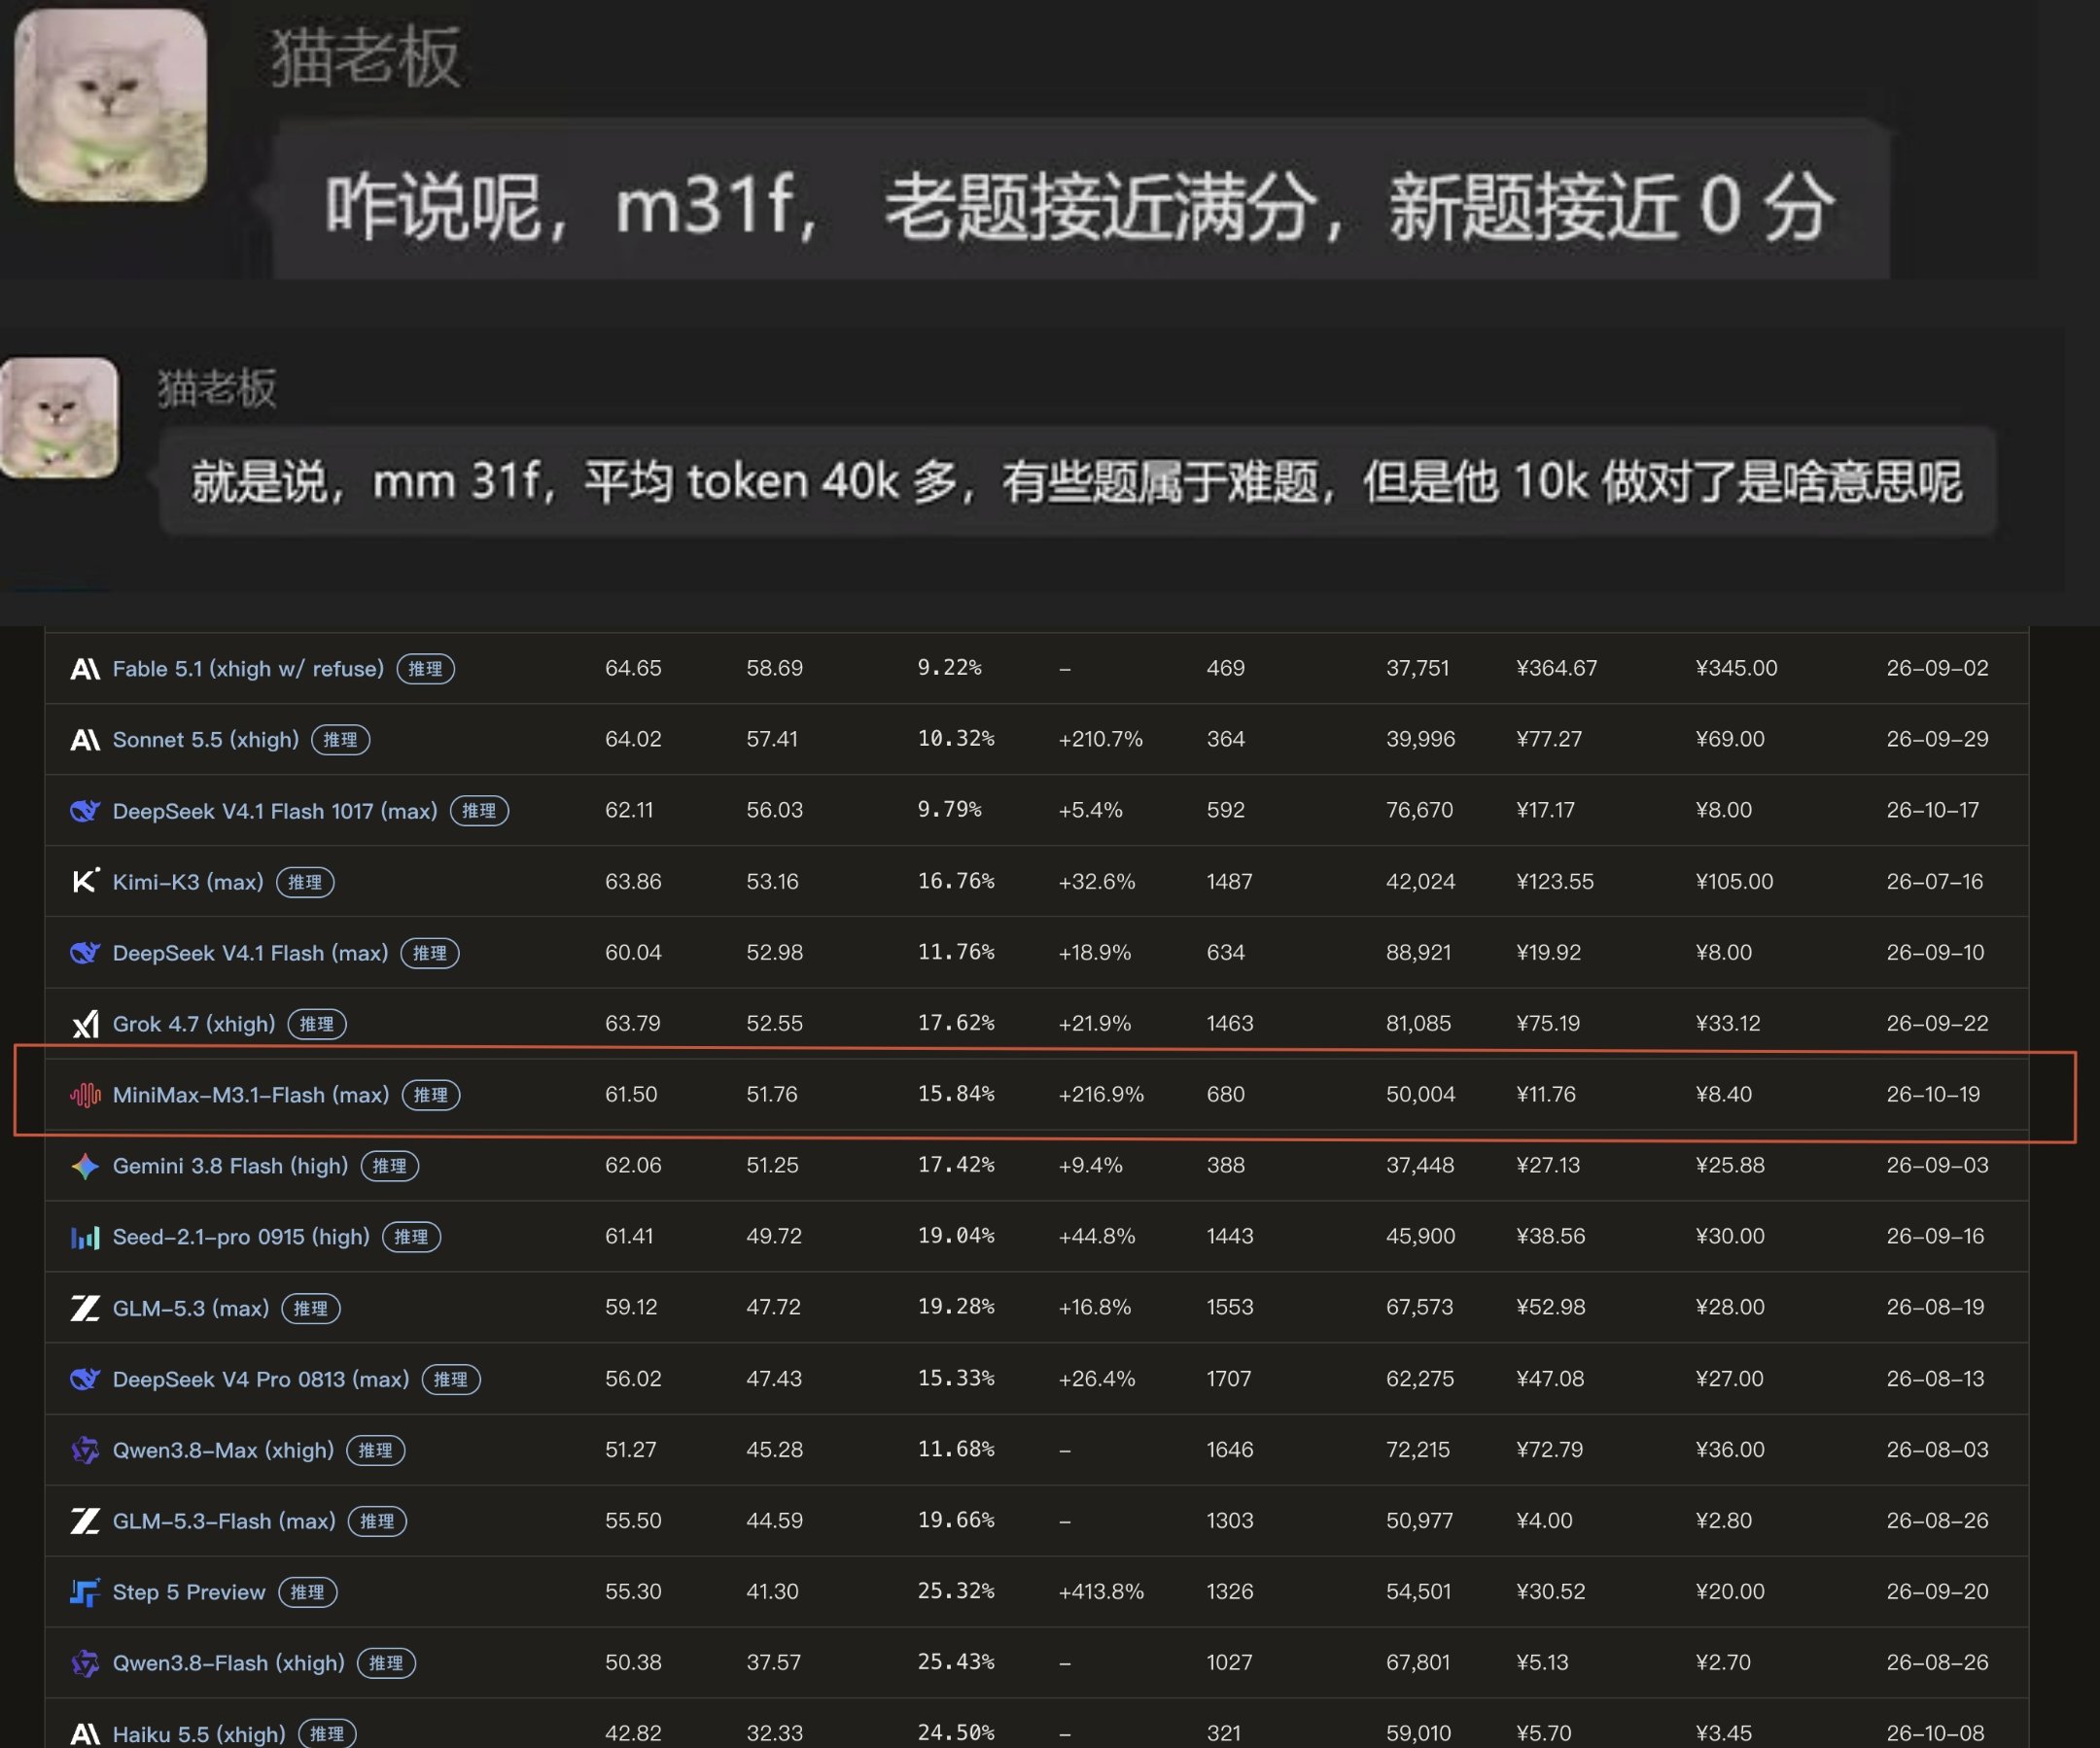Screen dimensions: 2100x1748
Task: Click the ¥2.70 price in Qwen3.8-Flash row
Action: 1723,1662
